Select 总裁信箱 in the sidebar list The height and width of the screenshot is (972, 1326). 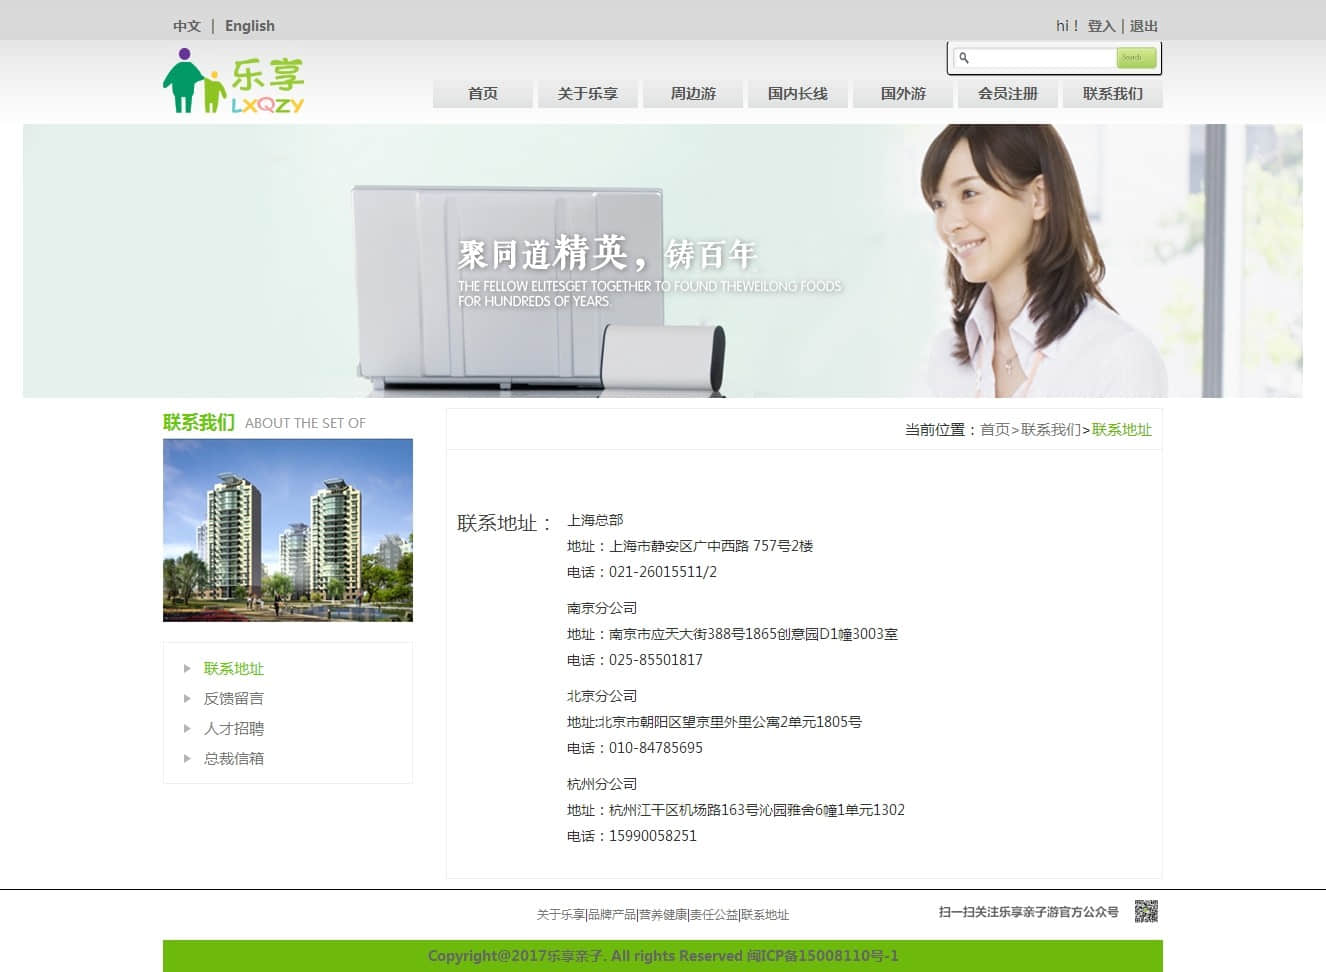234,758
